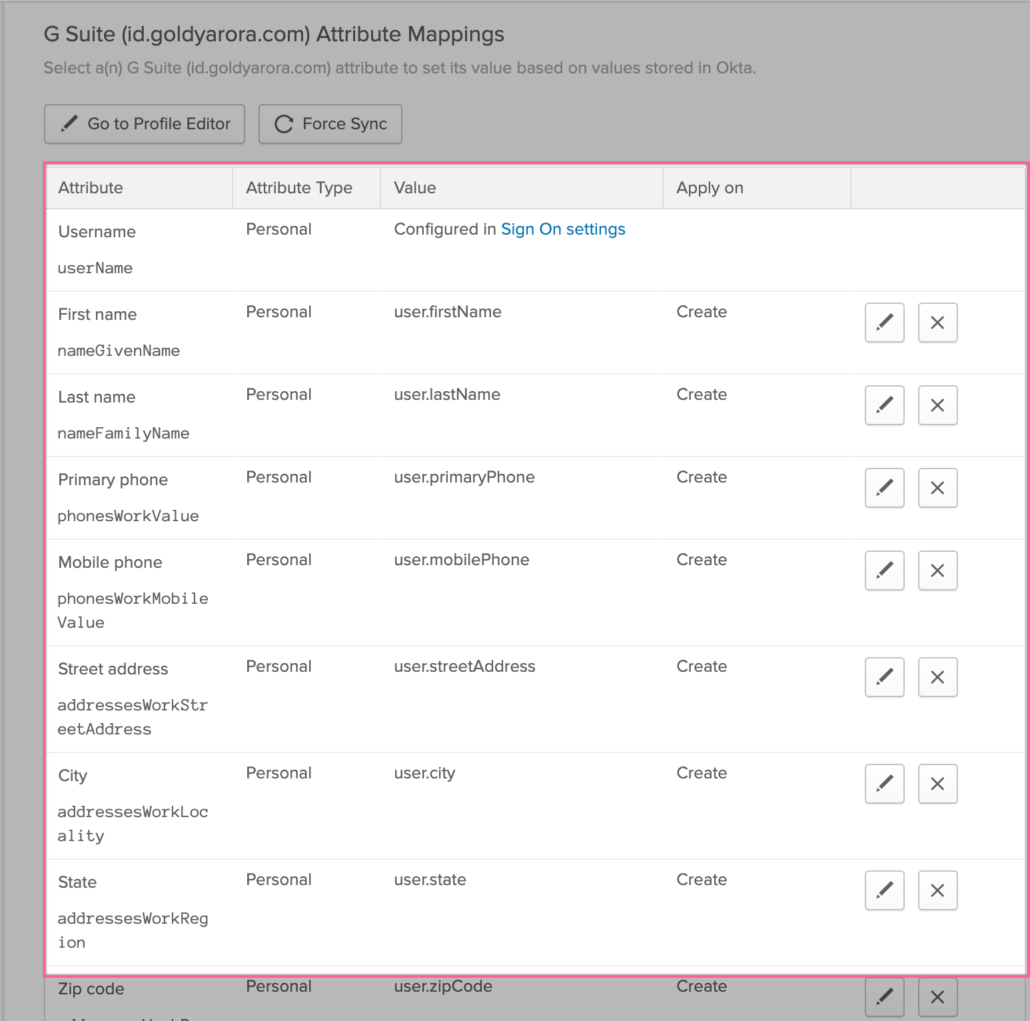Click the addressesWorkRegion variable text
This screenshot has width=1030, height=1021.
[133, 930]
